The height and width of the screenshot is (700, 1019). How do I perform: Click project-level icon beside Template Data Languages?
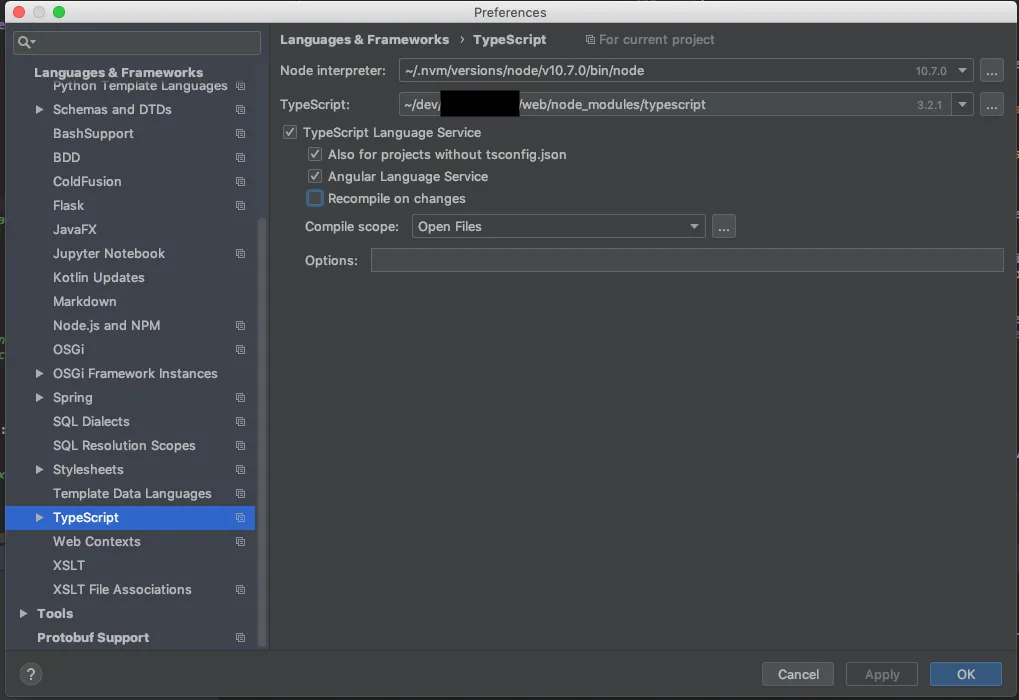pyautogui.click(x=240, y=494)
